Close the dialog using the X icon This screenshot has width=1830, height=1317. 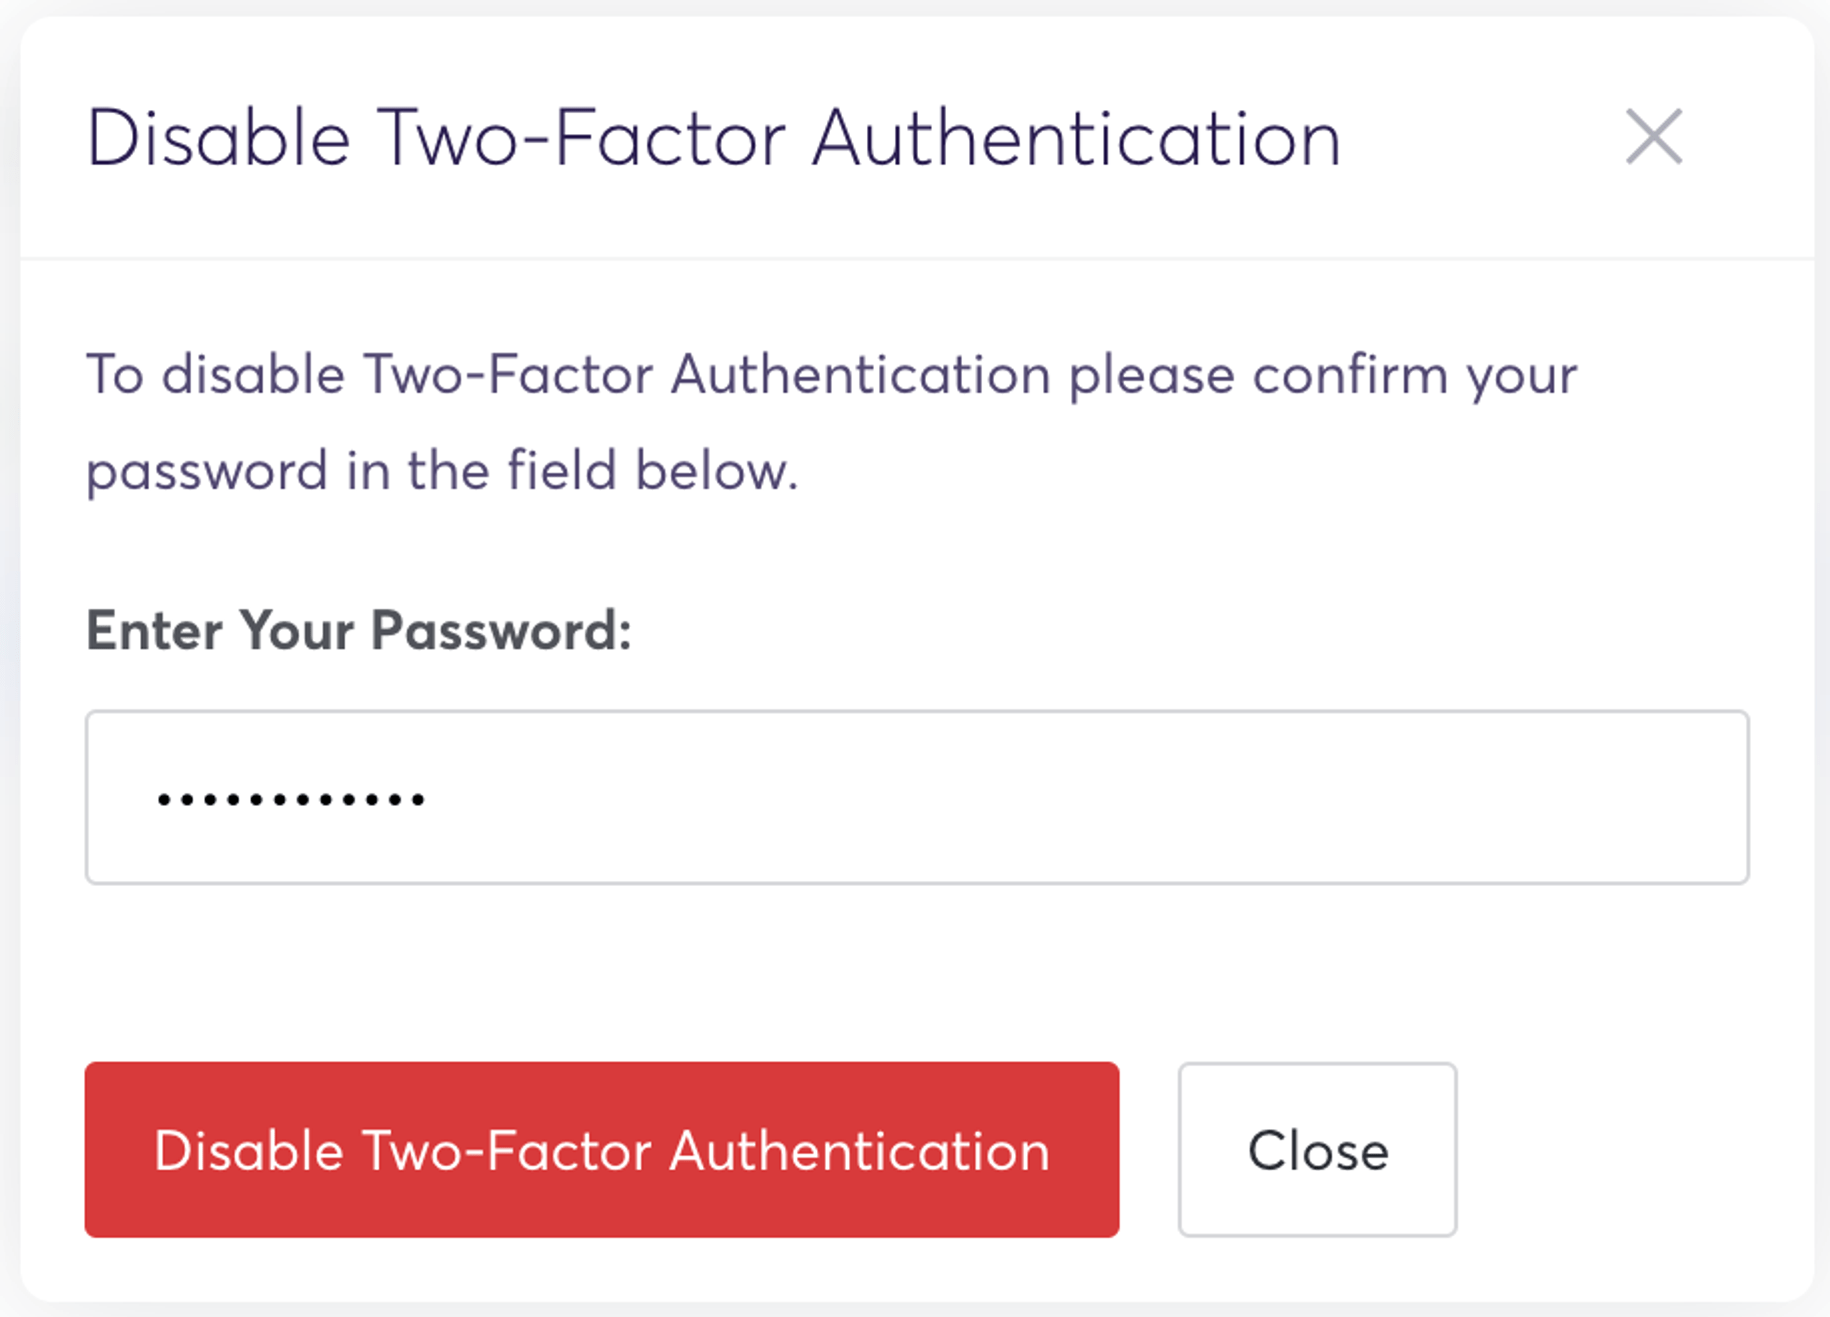tap(1653, 137)
